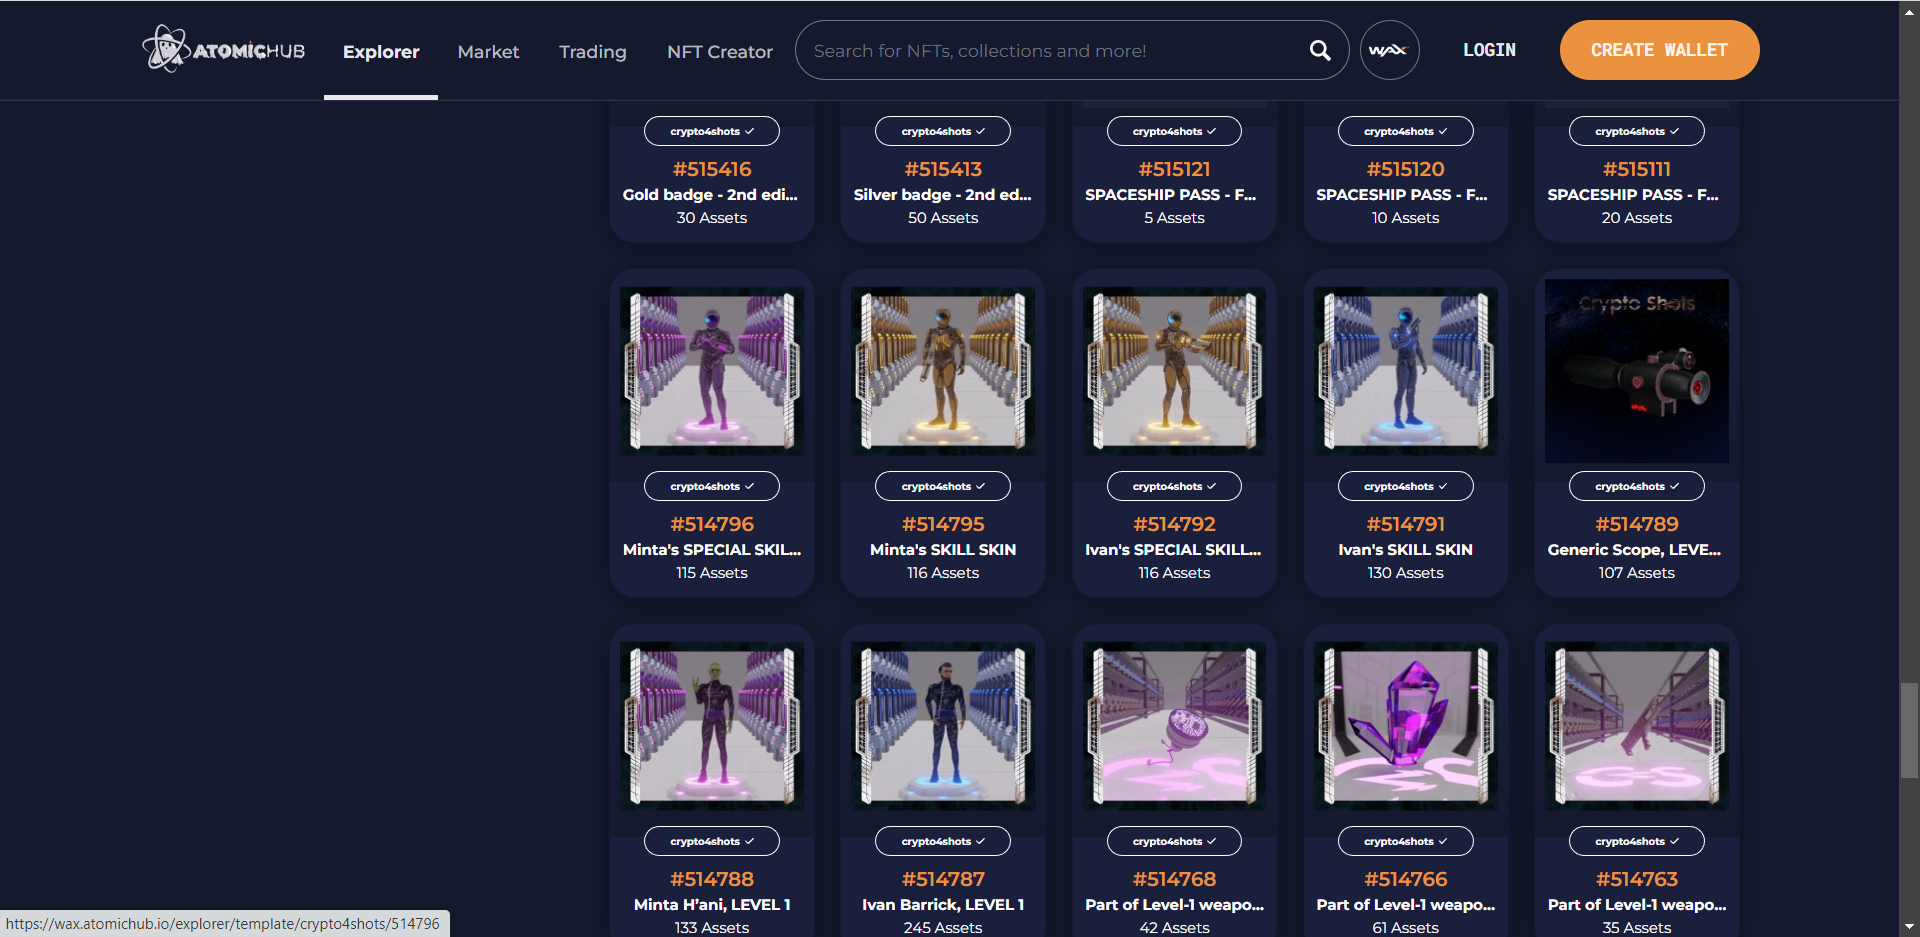Open template link #514791
Screen dimensions: 1920x937
click(1405, 524)
